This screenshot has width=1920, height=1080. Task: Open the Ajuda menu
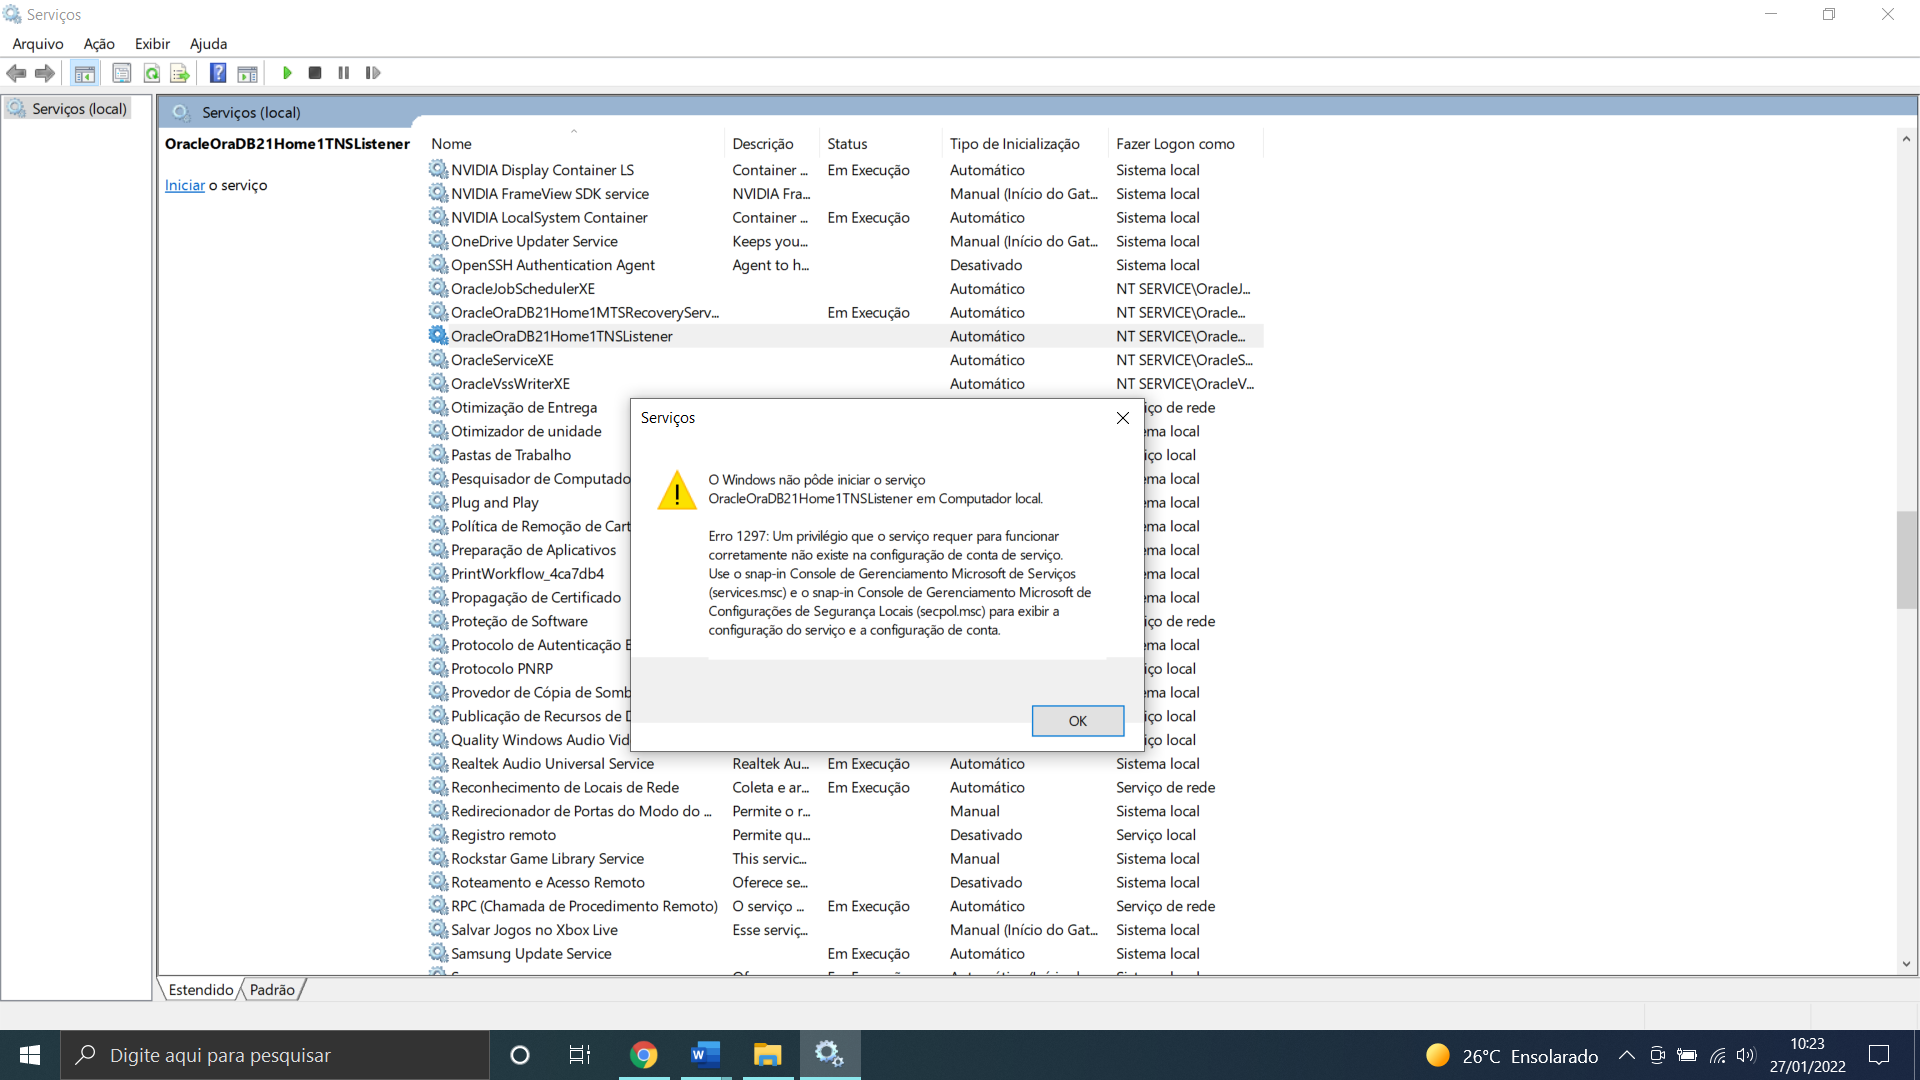tap(208, 44)
